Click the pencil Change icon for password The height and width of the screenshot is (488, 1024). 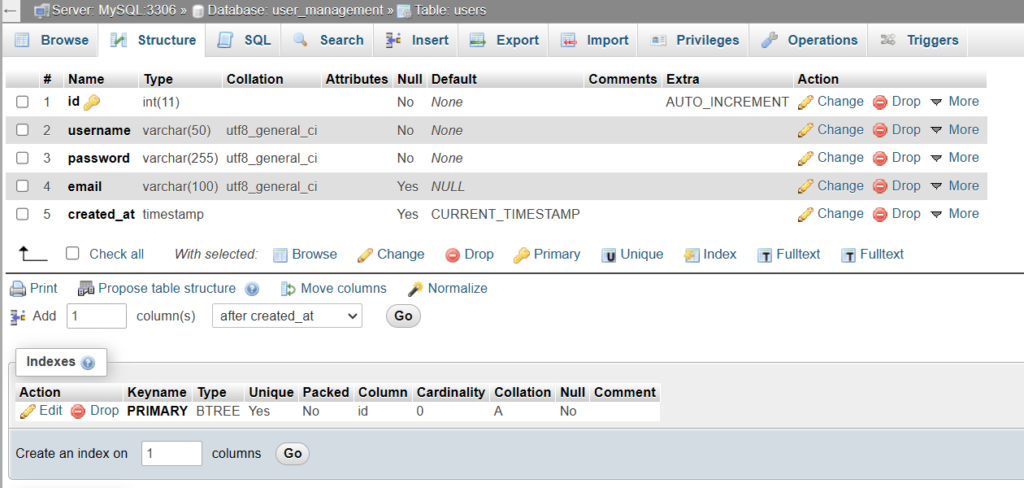pos(806,158)
